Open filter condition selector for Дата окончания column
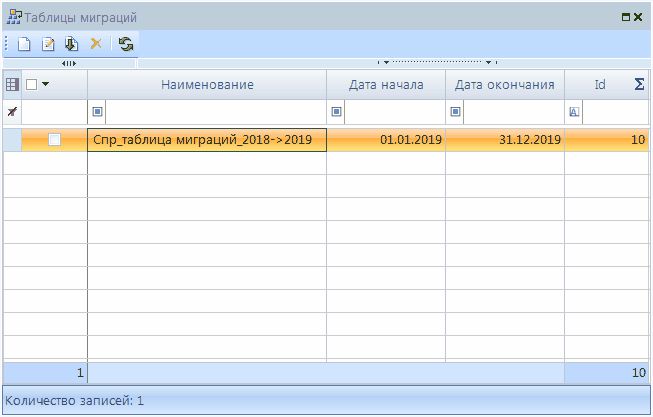The width and height of the screenshot is (653, 417). coord(455,112)
